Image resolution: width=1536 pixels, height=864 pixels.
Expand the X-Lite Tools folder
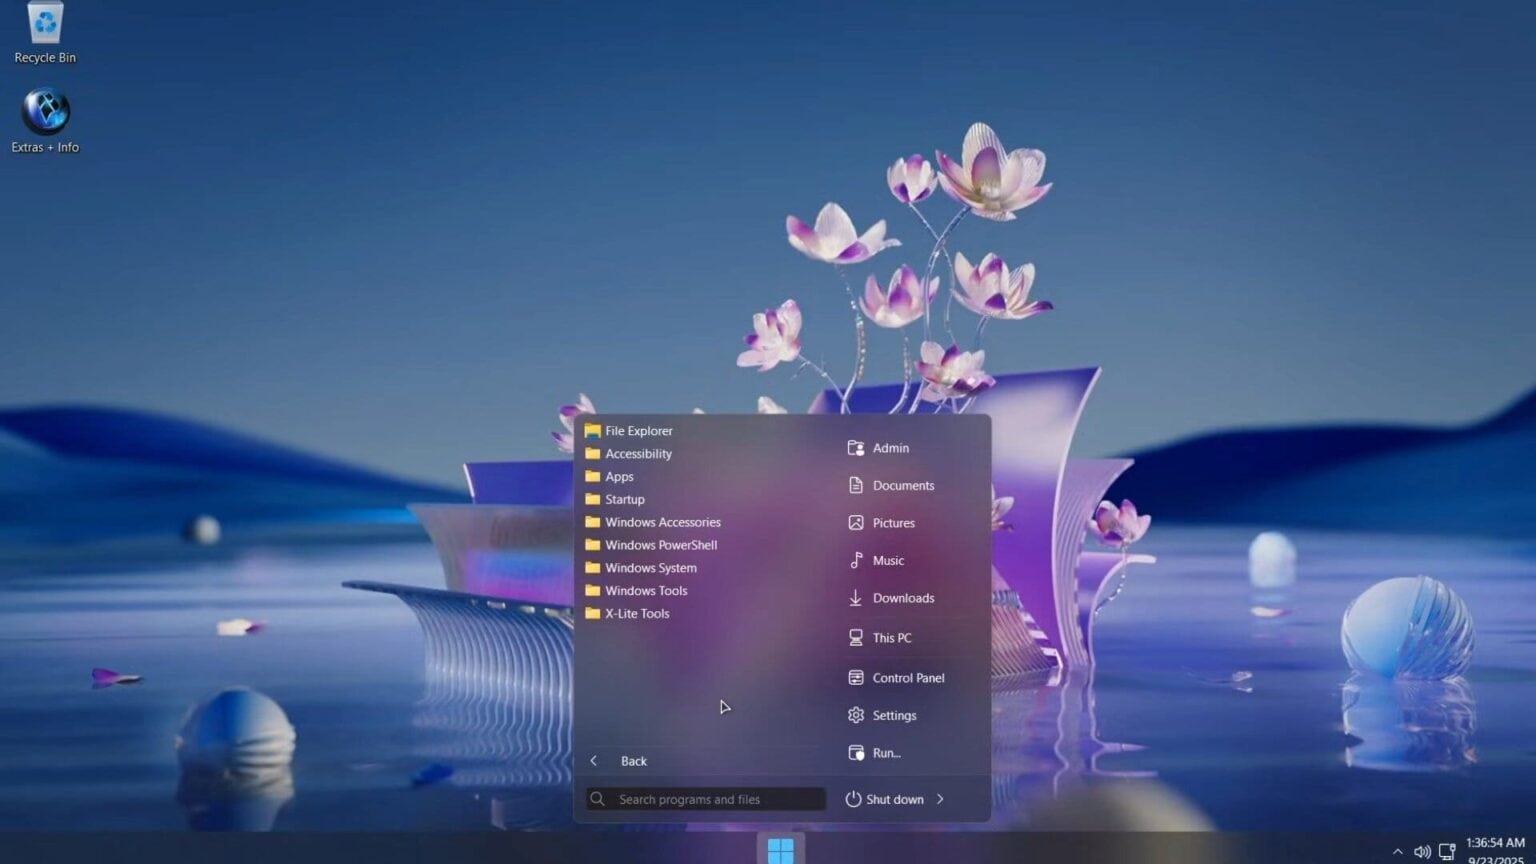(x=636, y=613)
